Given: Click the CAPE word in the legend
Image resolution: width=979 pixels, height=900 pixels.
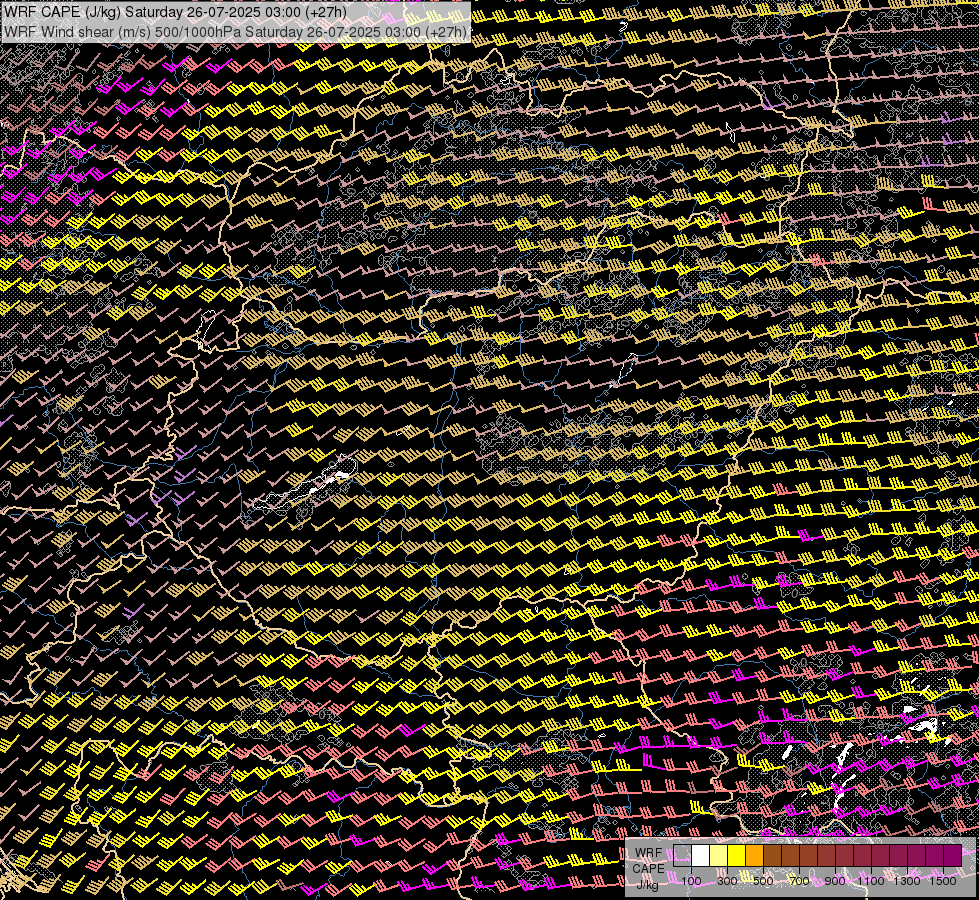Looking at the screenshot, I should click(x=648, y=869).
